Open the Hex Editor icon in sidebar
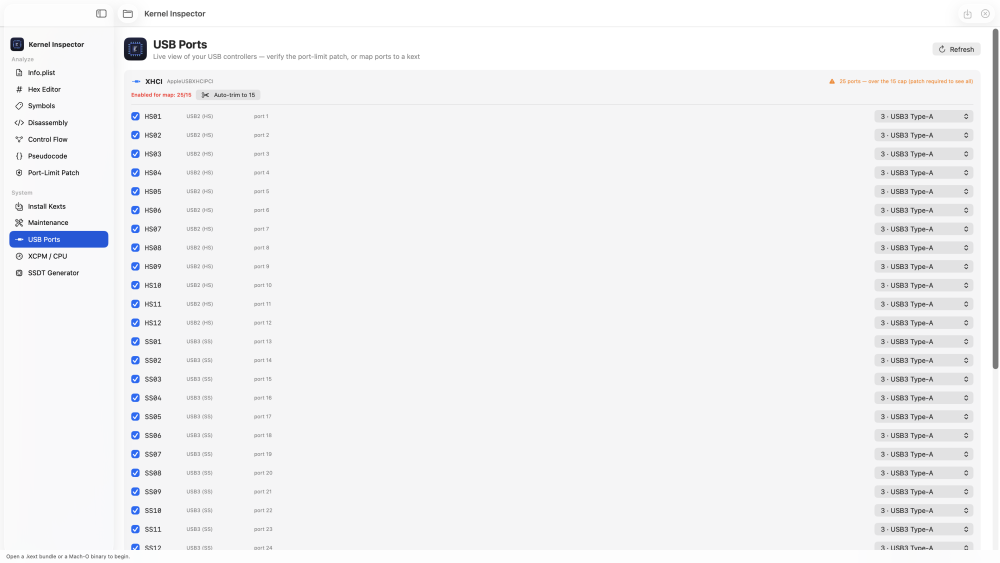This screenshot has width=1000, height=563. pyautogui.click(x=19, y=89)
